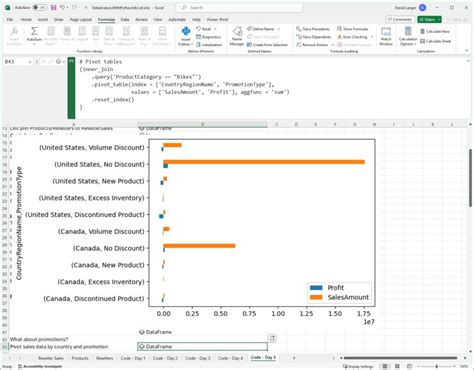The width and height of the screenshot is (474, 370).
Task: Click the Logical functions icon
Action: [x=82, y=31]
